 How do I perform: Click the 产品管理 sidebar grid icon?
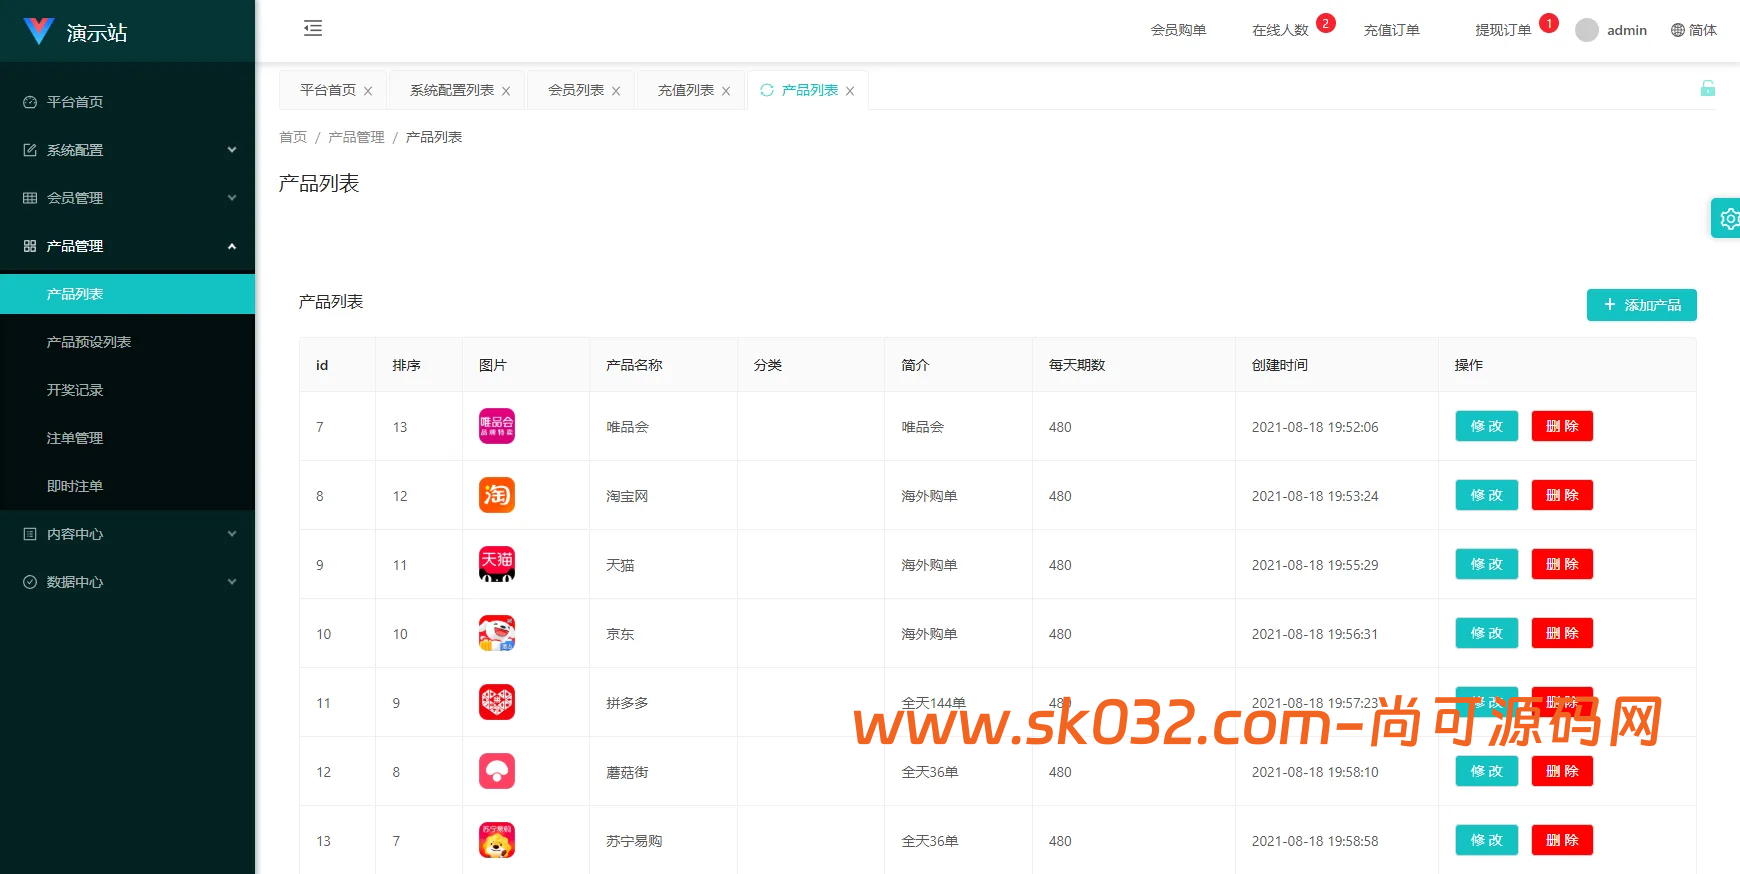(x=30, y=246)
